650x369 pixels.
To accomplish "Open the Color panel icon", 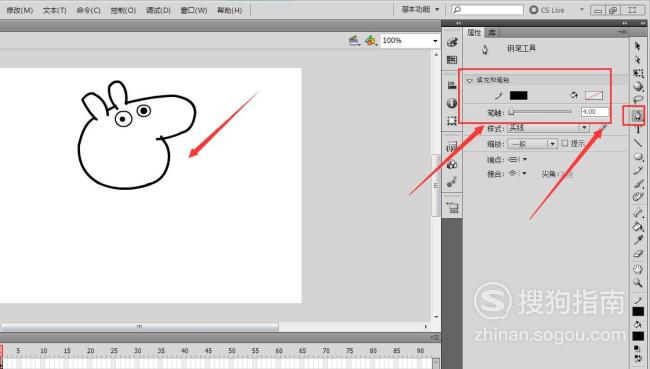I will 452,42.
